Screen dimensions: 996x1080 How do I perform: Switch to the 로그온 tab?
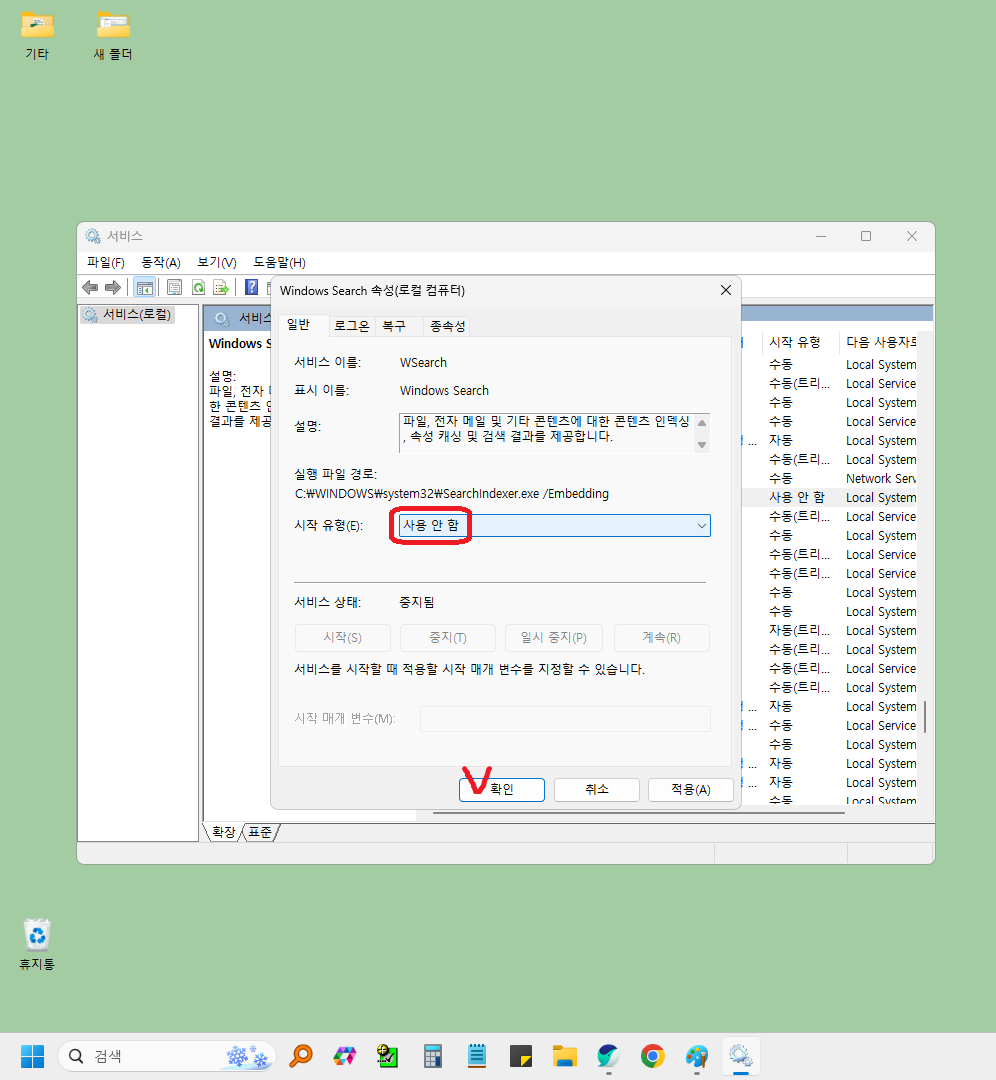coord(351,326)
